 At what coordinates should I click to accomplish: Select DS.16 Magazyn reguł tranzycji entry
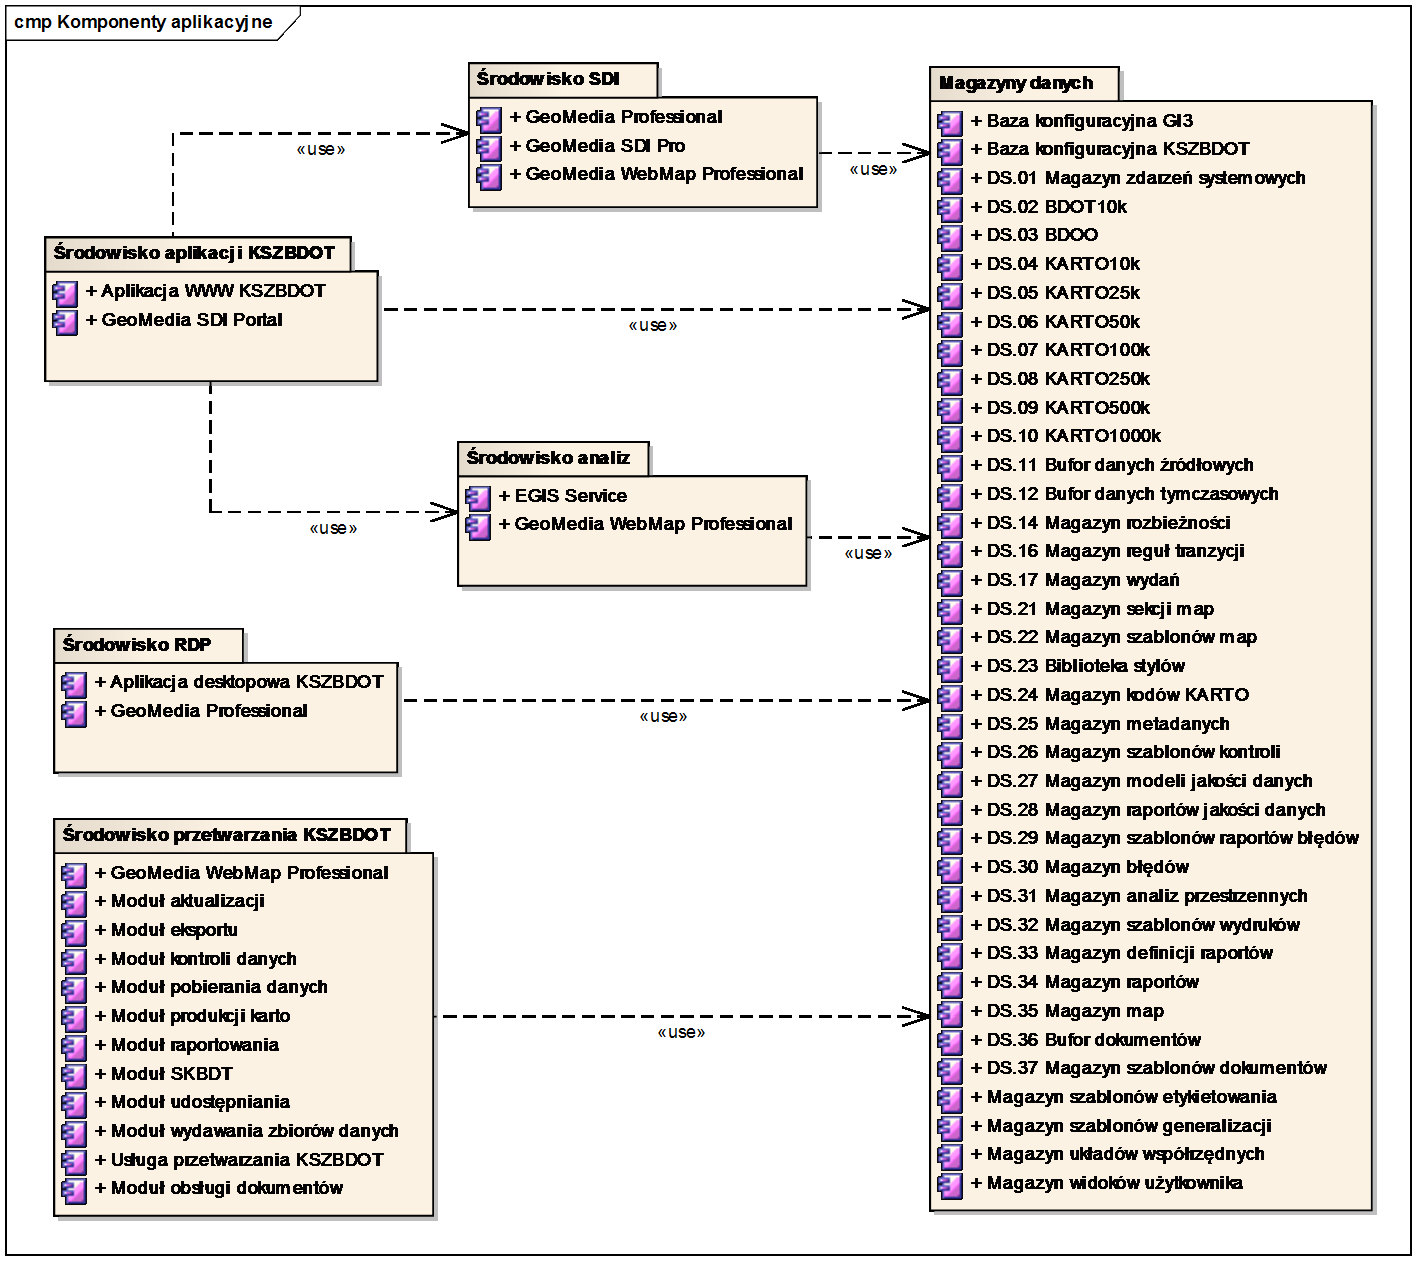[x=1107, y=551]
